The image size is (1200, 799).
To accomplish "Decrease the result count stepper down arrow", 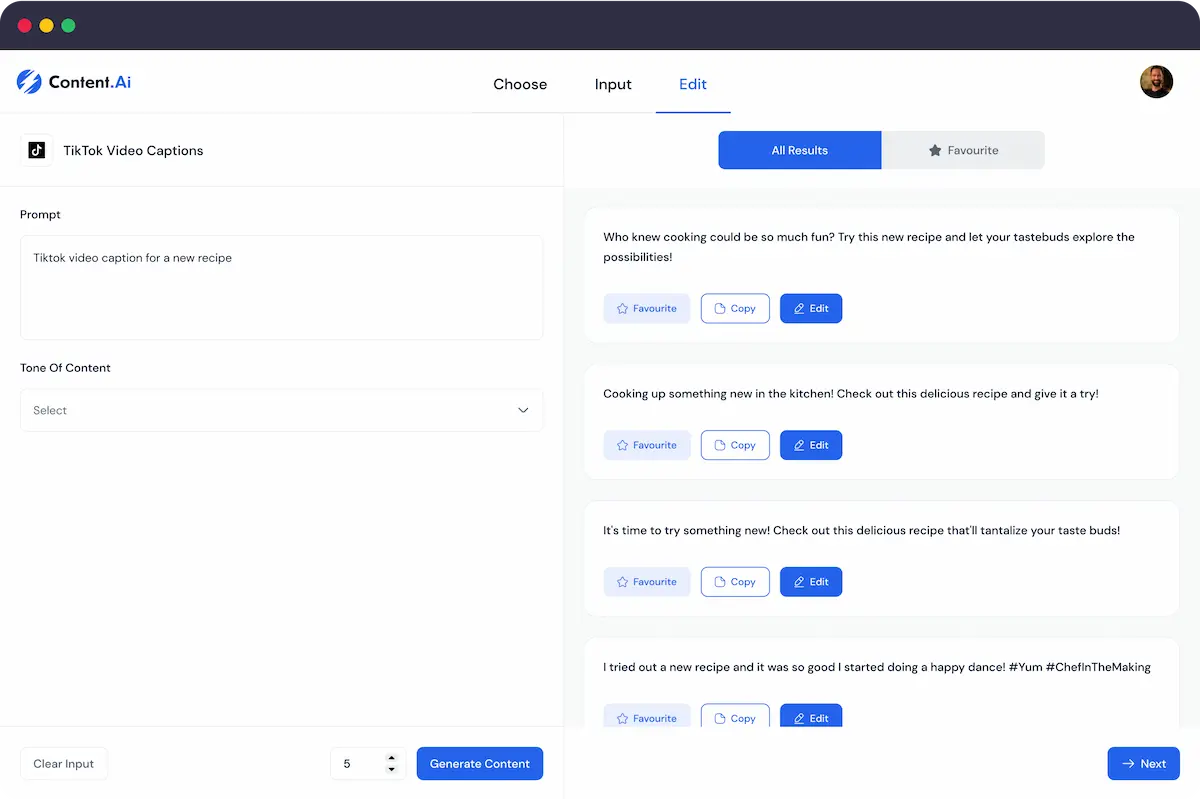I will pyautogui.click(x=392, y=770).
